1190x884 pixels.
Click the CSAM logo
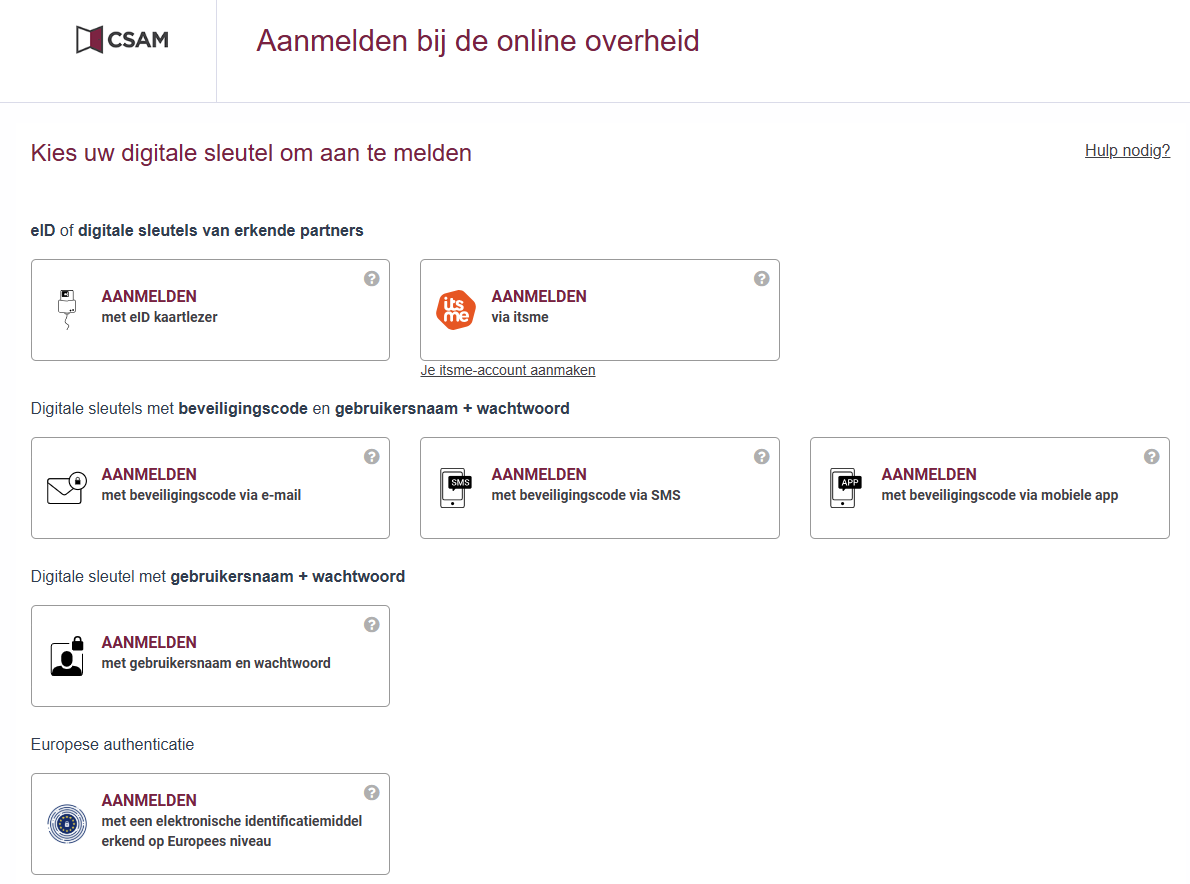click(122, 40)
